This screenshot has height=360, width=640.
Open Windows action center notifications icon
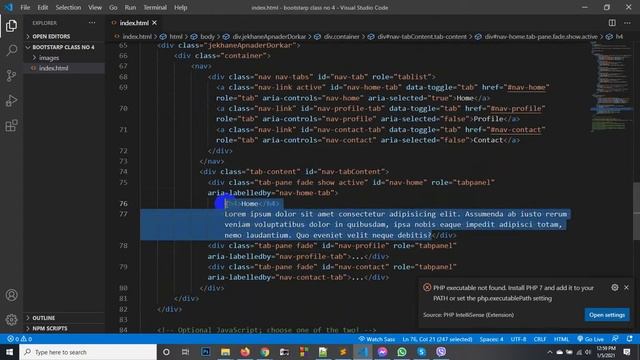point(627,352)
